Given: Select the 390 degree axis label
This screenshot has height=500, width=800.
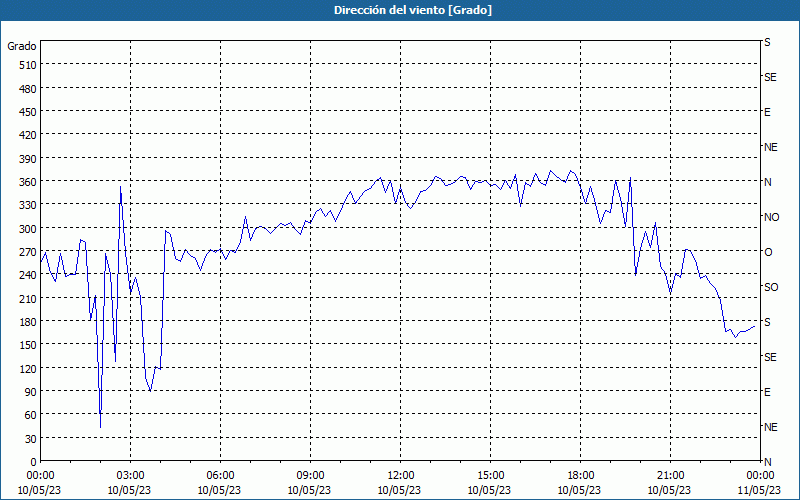Looking at the screenshot, I should (28, 159).
